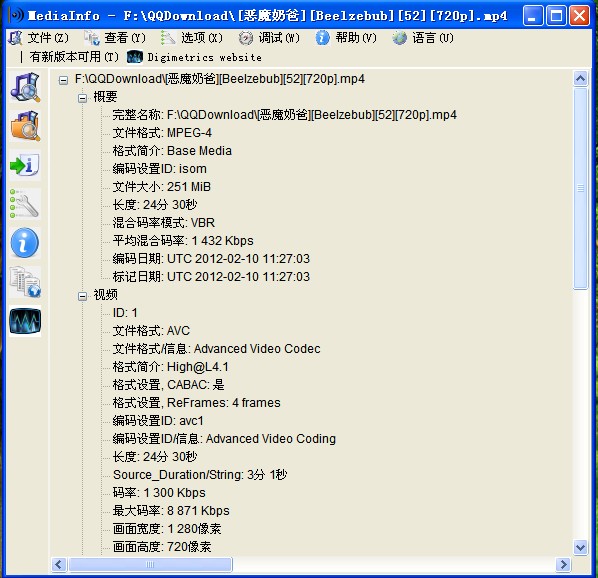598x578 pixels.
Task: Open the 选项 (X) menu
Action: (x=192, y=38)
